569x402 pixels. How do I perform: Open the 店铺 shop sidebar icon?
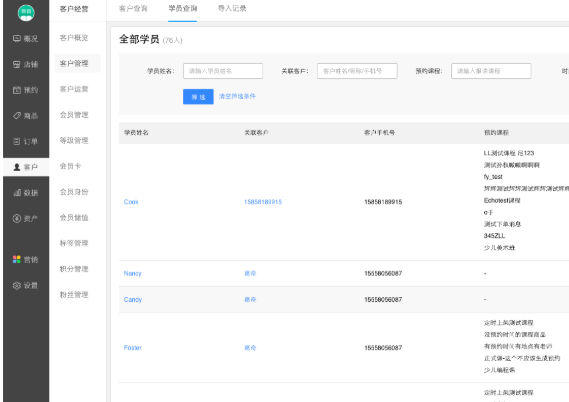17,64
